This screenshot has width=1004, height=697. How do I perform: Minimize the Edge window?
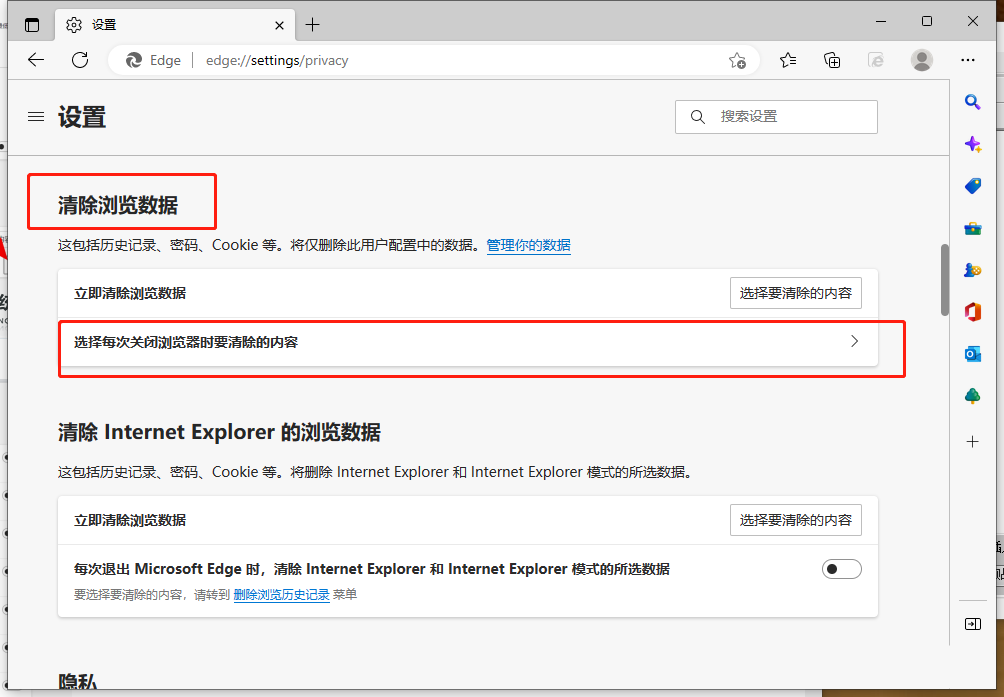click(881, 21)
